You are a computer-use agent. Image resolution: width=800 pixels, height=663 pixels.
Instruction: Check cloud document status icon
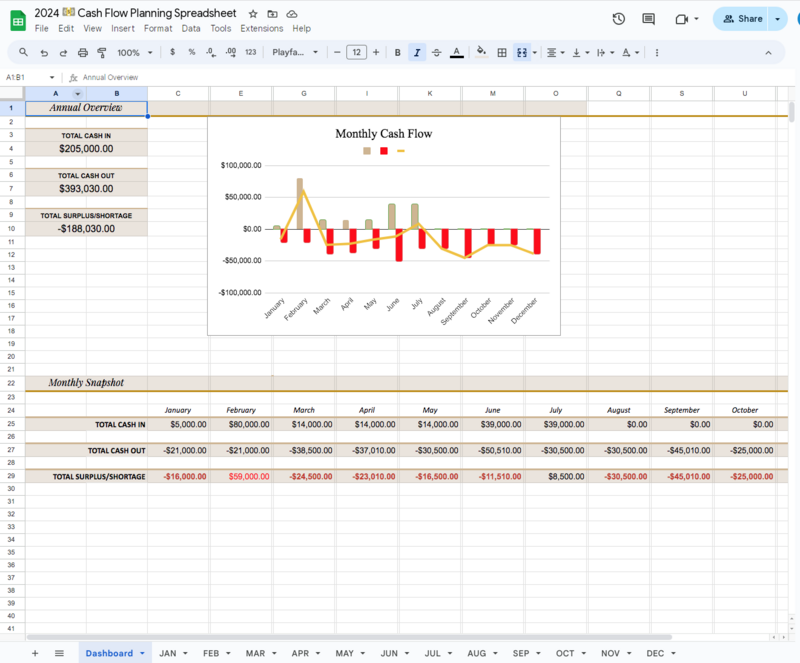(x=292, y=14)
